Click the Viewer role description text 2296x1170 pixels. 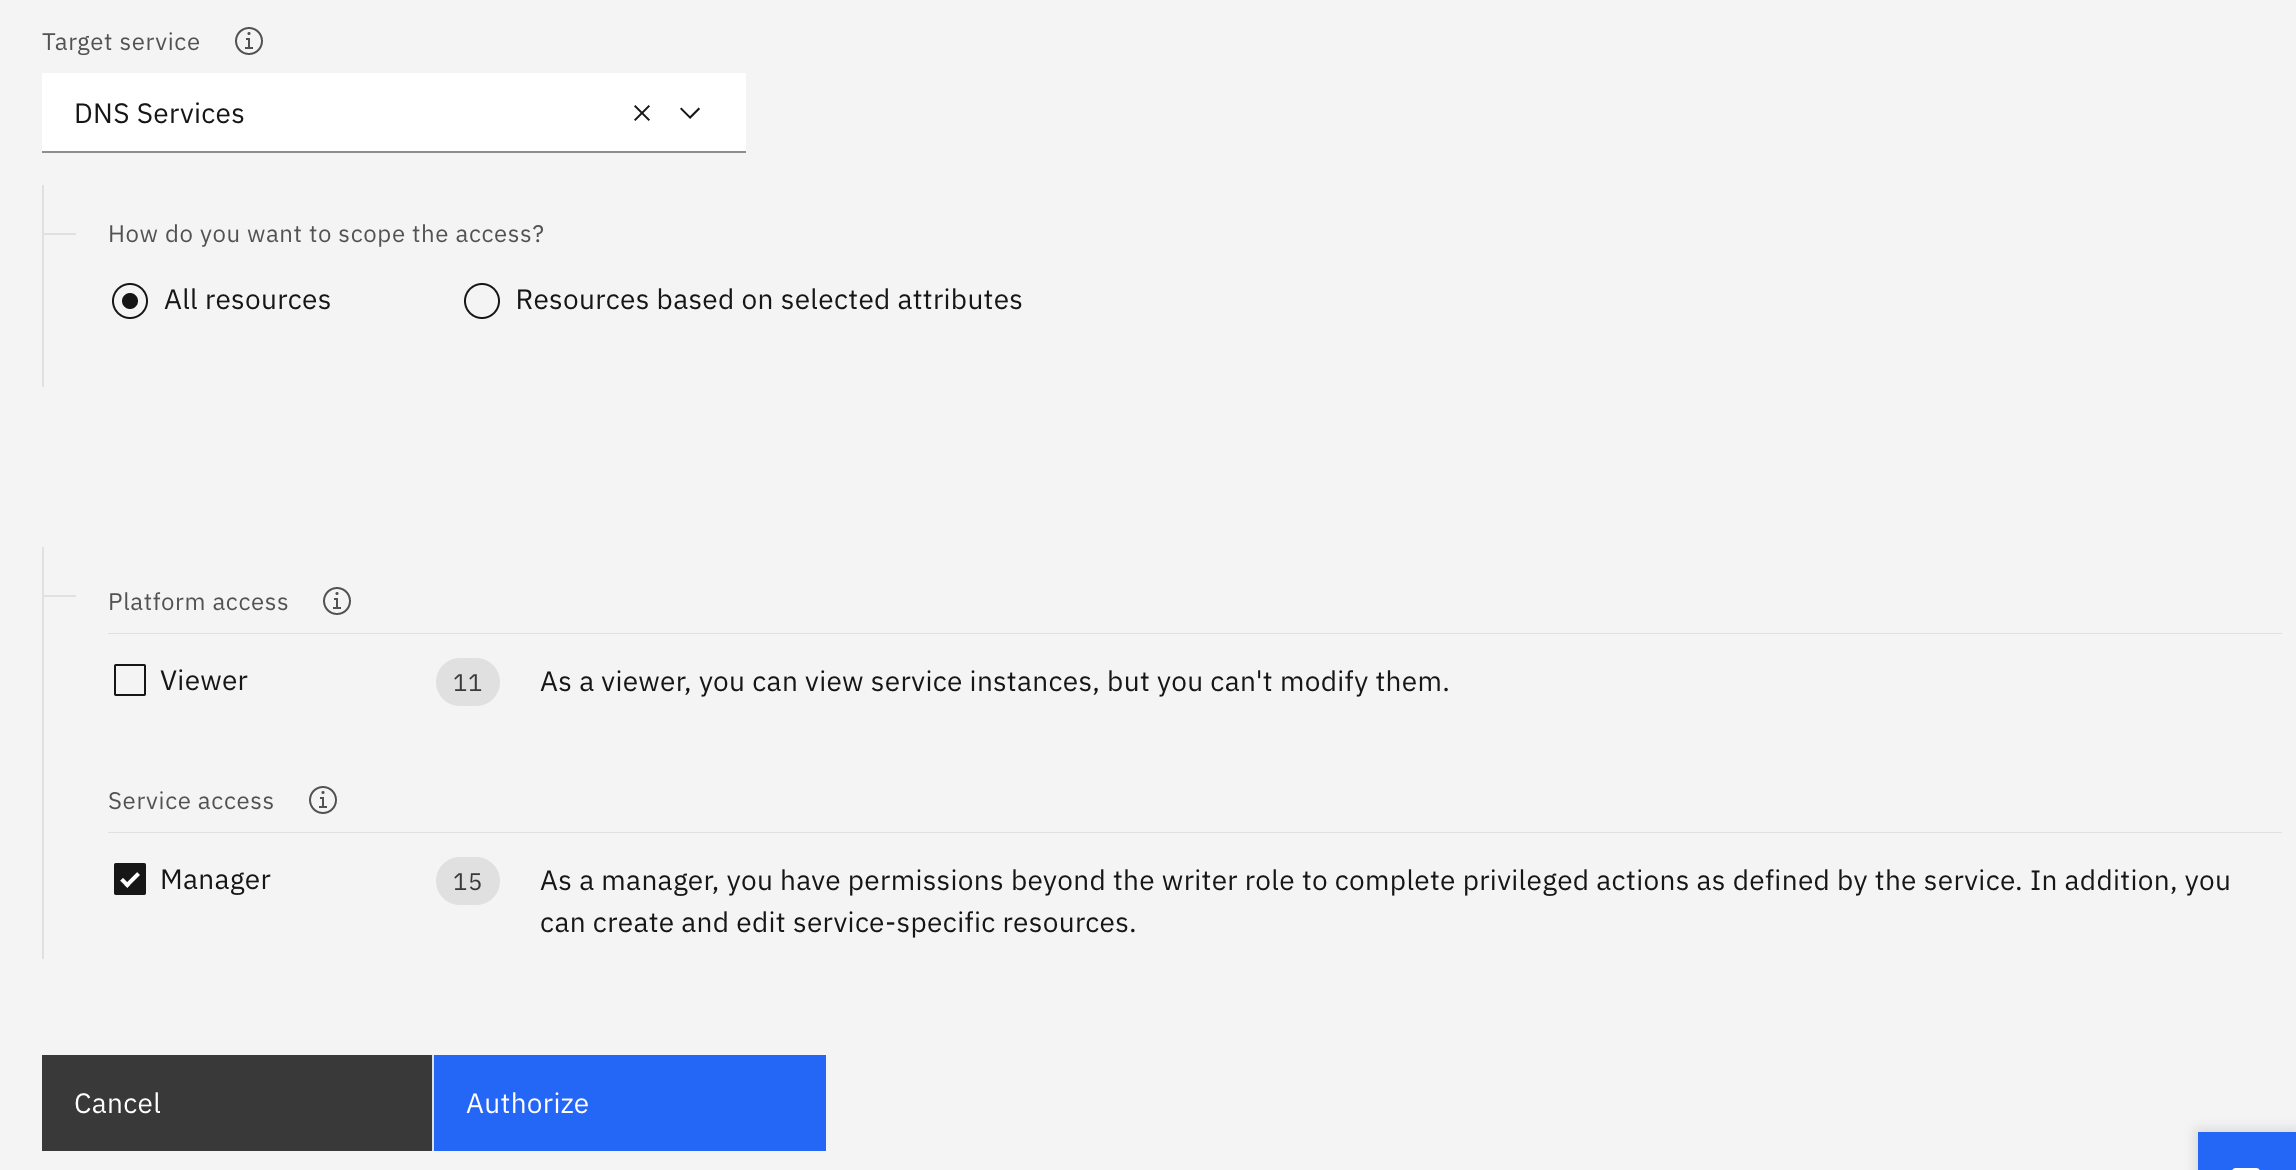(x=994, y=682)
